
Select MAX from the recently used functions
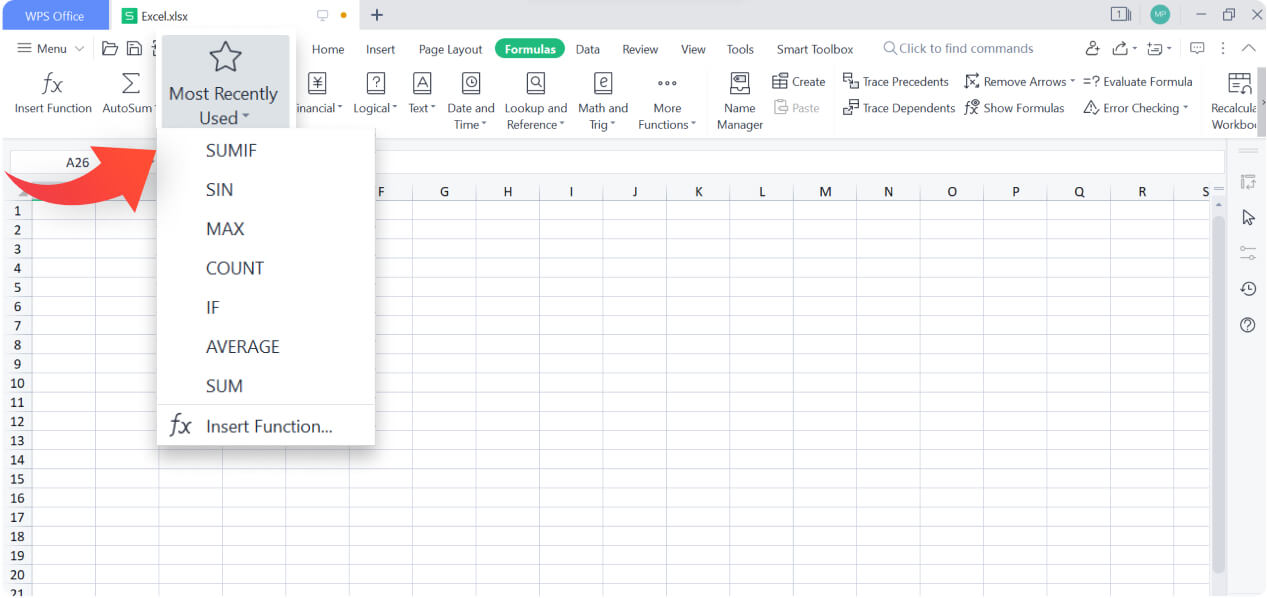tap(225, 228)
